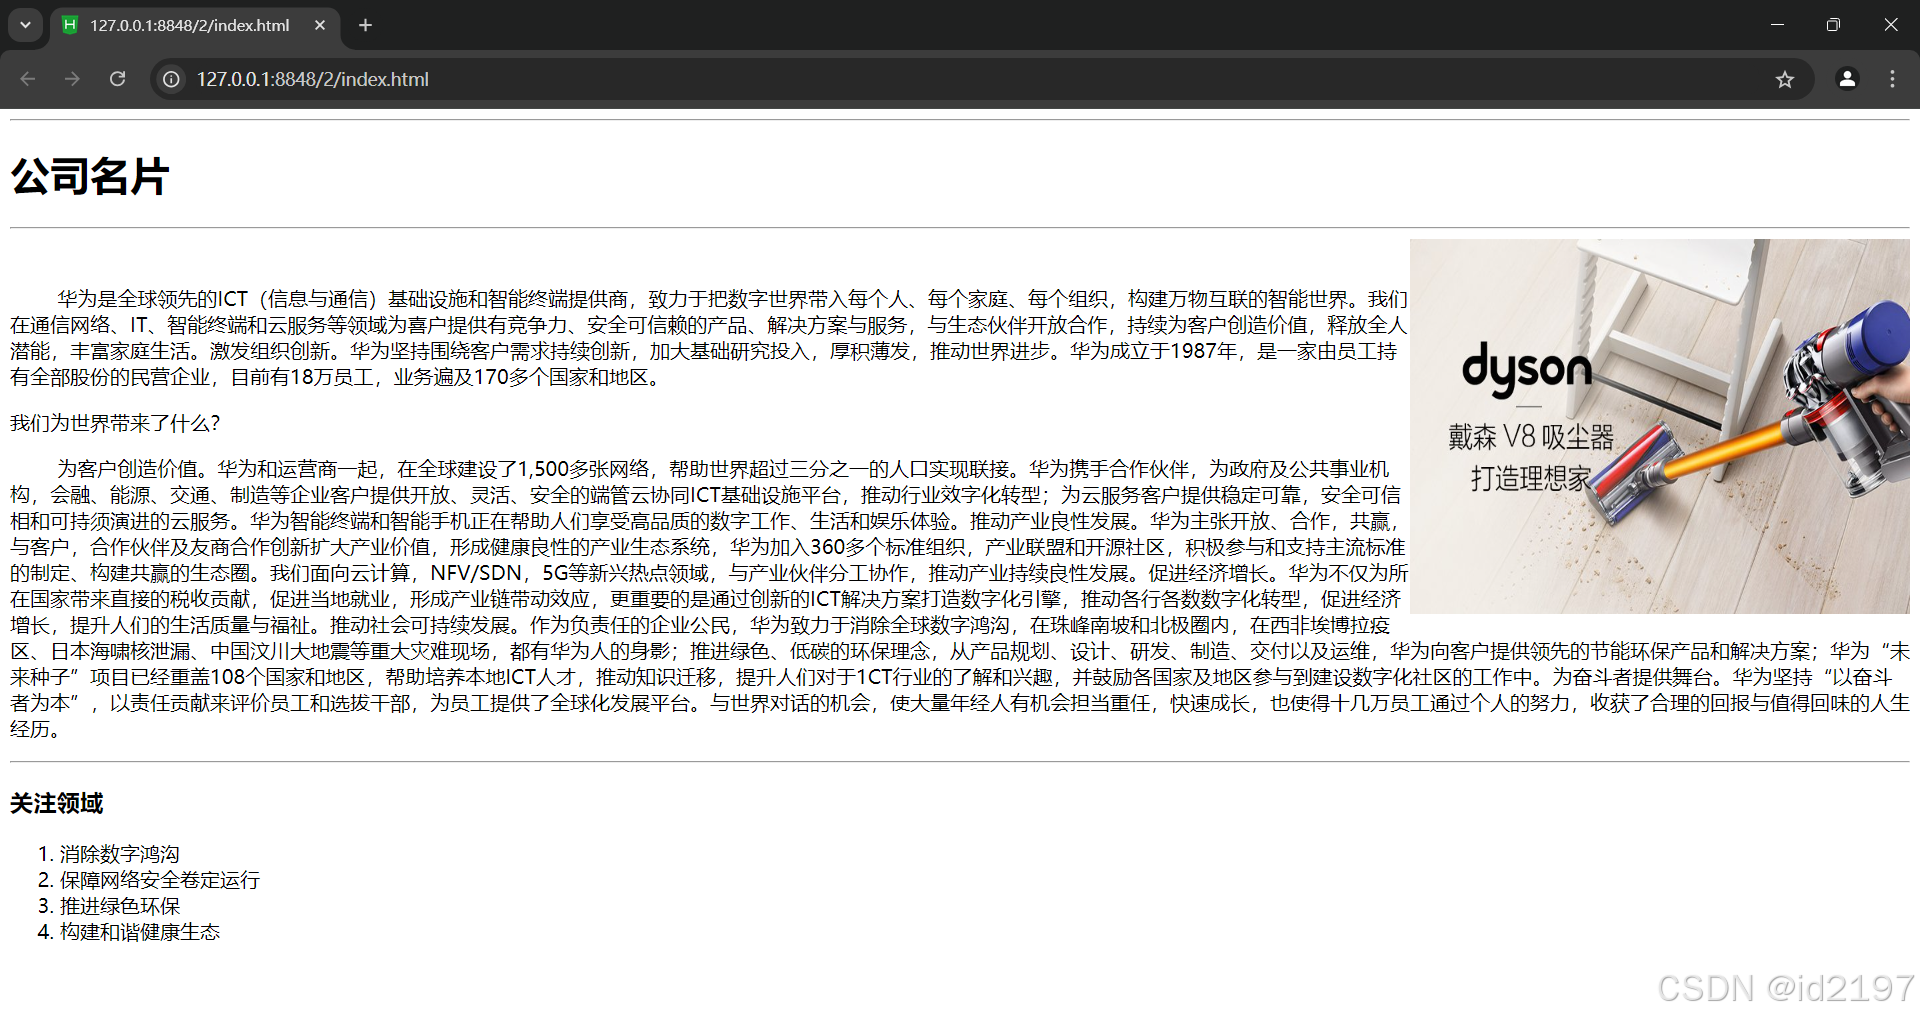Click the list item 保障网络安全卷定运行
Screen dimensions: 1920x1020
pyautogui.click(x=160, y=880)
